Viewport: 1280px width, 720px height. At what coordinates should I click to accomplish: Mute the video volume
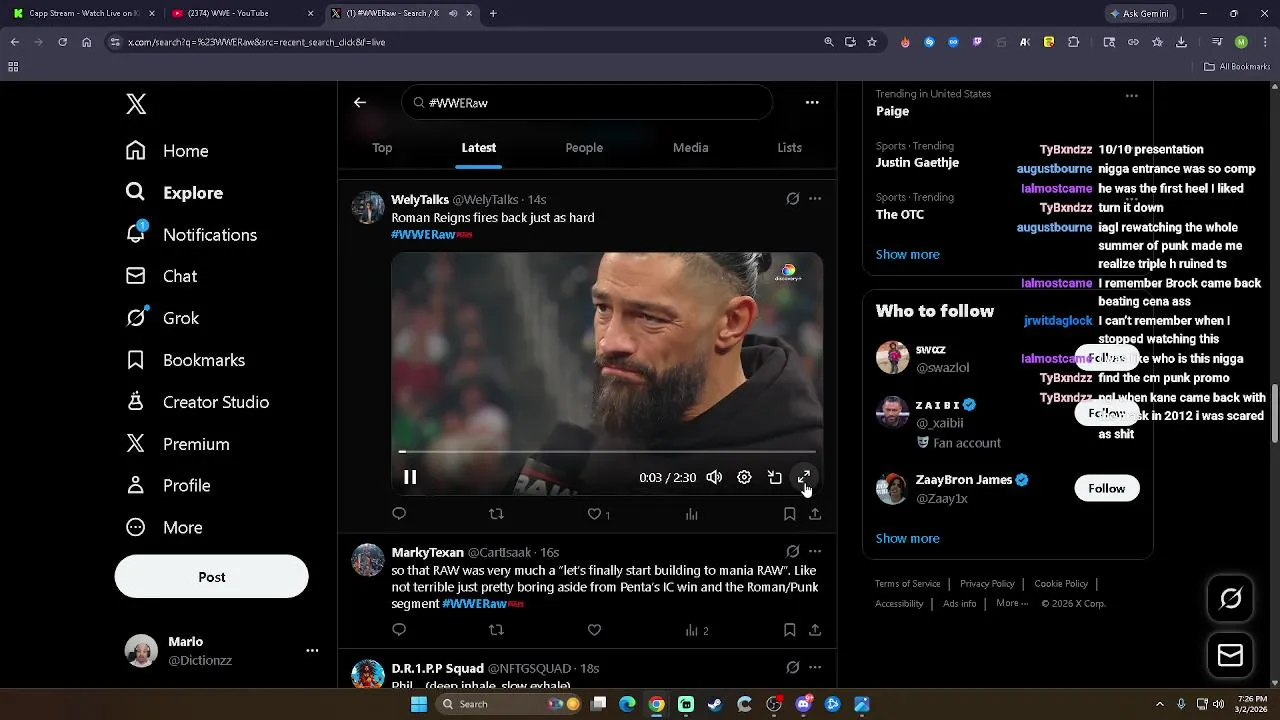[714, 478]
